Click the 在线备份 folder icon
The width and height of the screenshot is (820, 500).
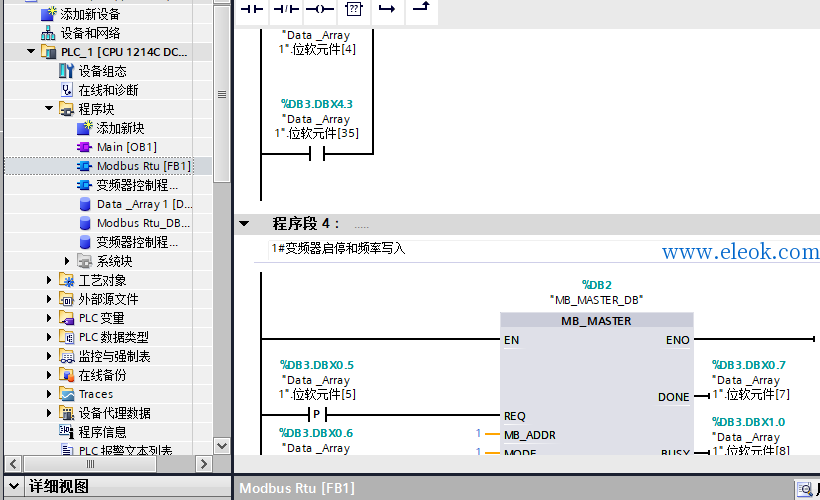point(66,374)
